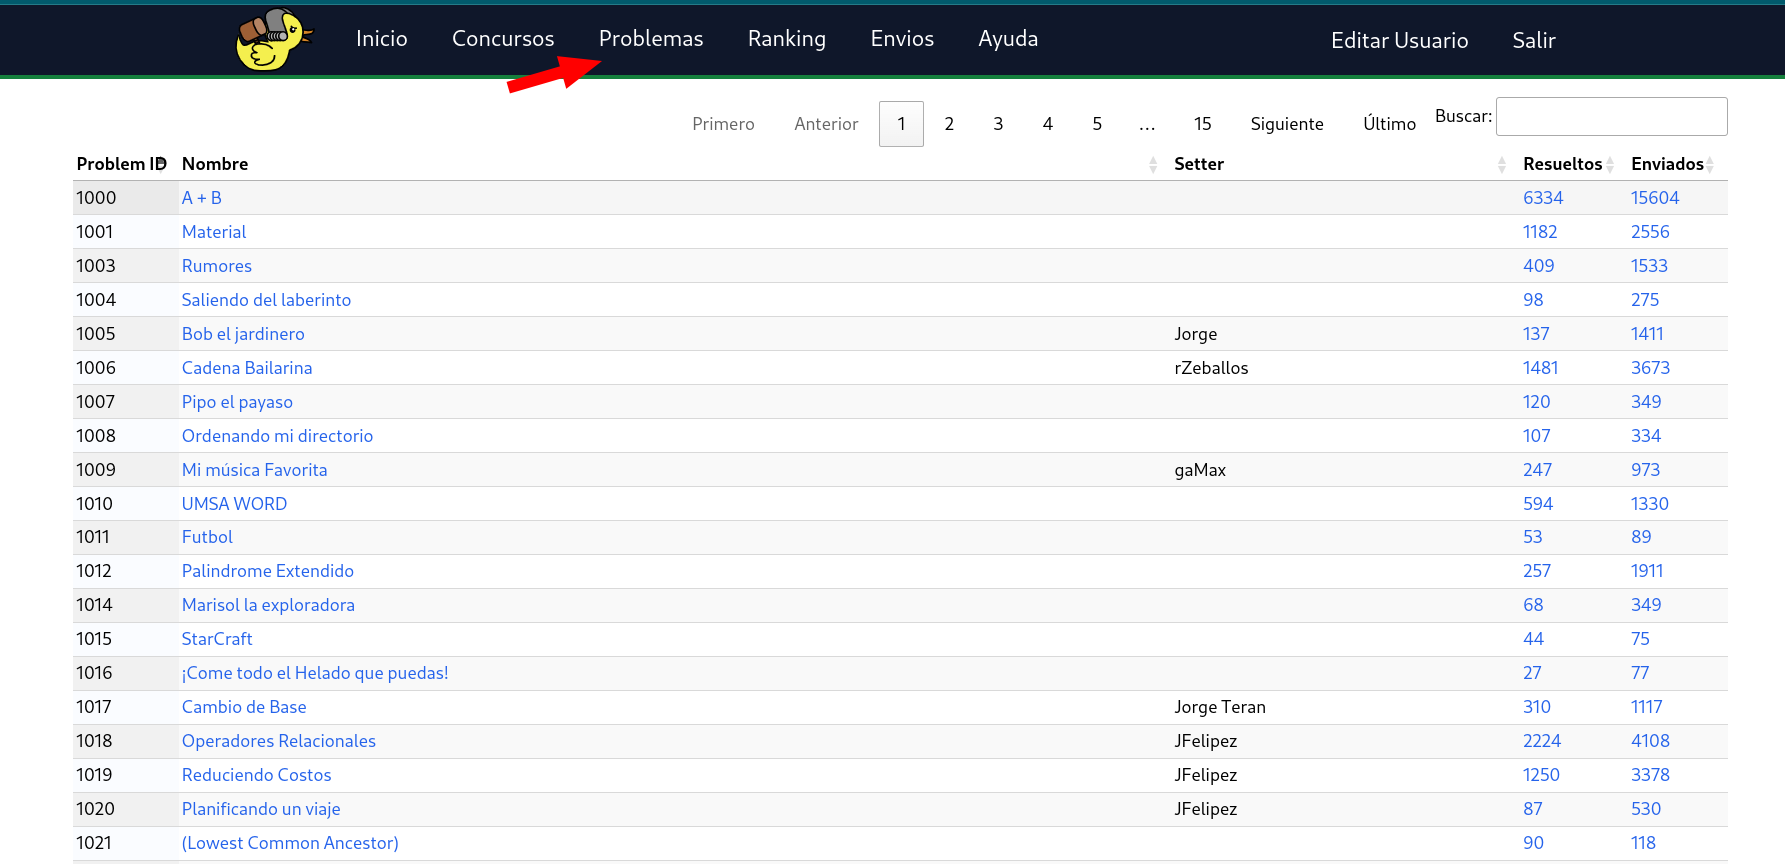
Task: Open the Material problem
Action: tap(214, 232)
